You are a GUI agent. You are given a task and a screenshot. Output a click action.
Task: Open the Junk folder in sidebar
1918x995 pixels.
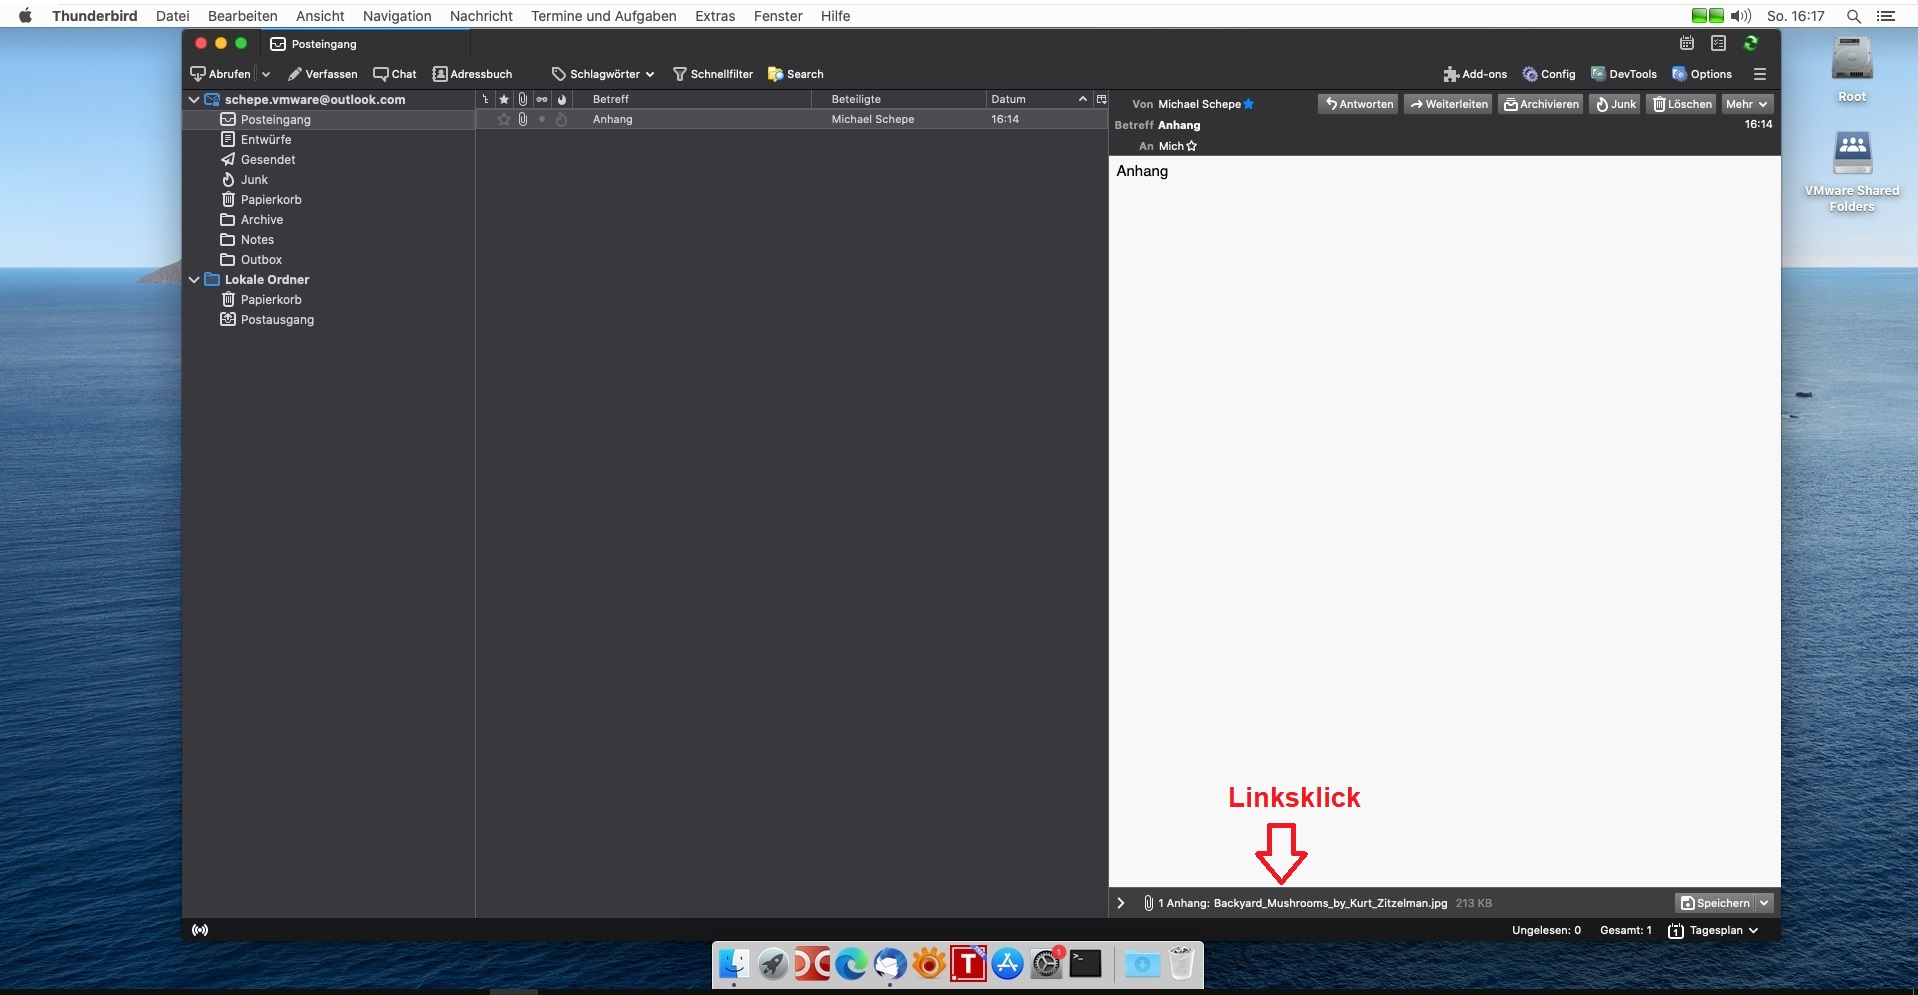click(328, 180)
